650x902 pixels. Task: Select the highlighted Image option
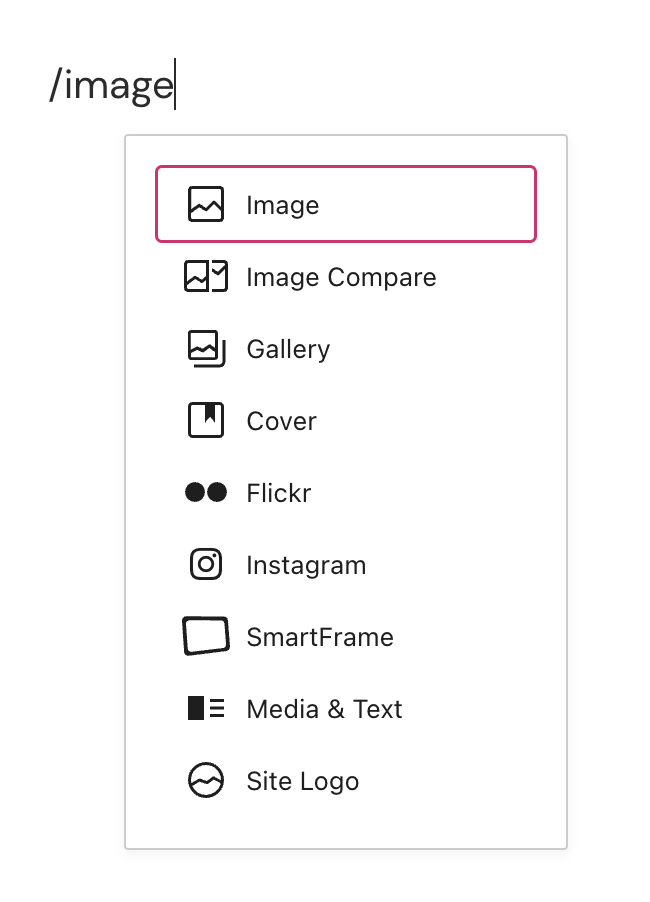[346, 204]
